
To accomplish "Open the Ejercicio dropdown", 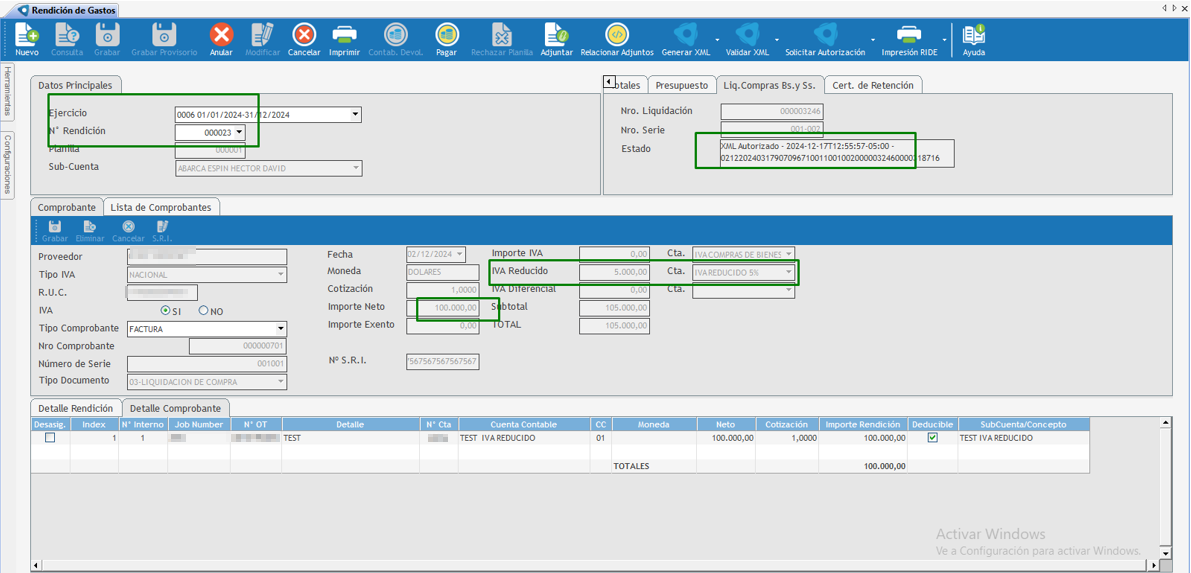I will tap(355, 115).
